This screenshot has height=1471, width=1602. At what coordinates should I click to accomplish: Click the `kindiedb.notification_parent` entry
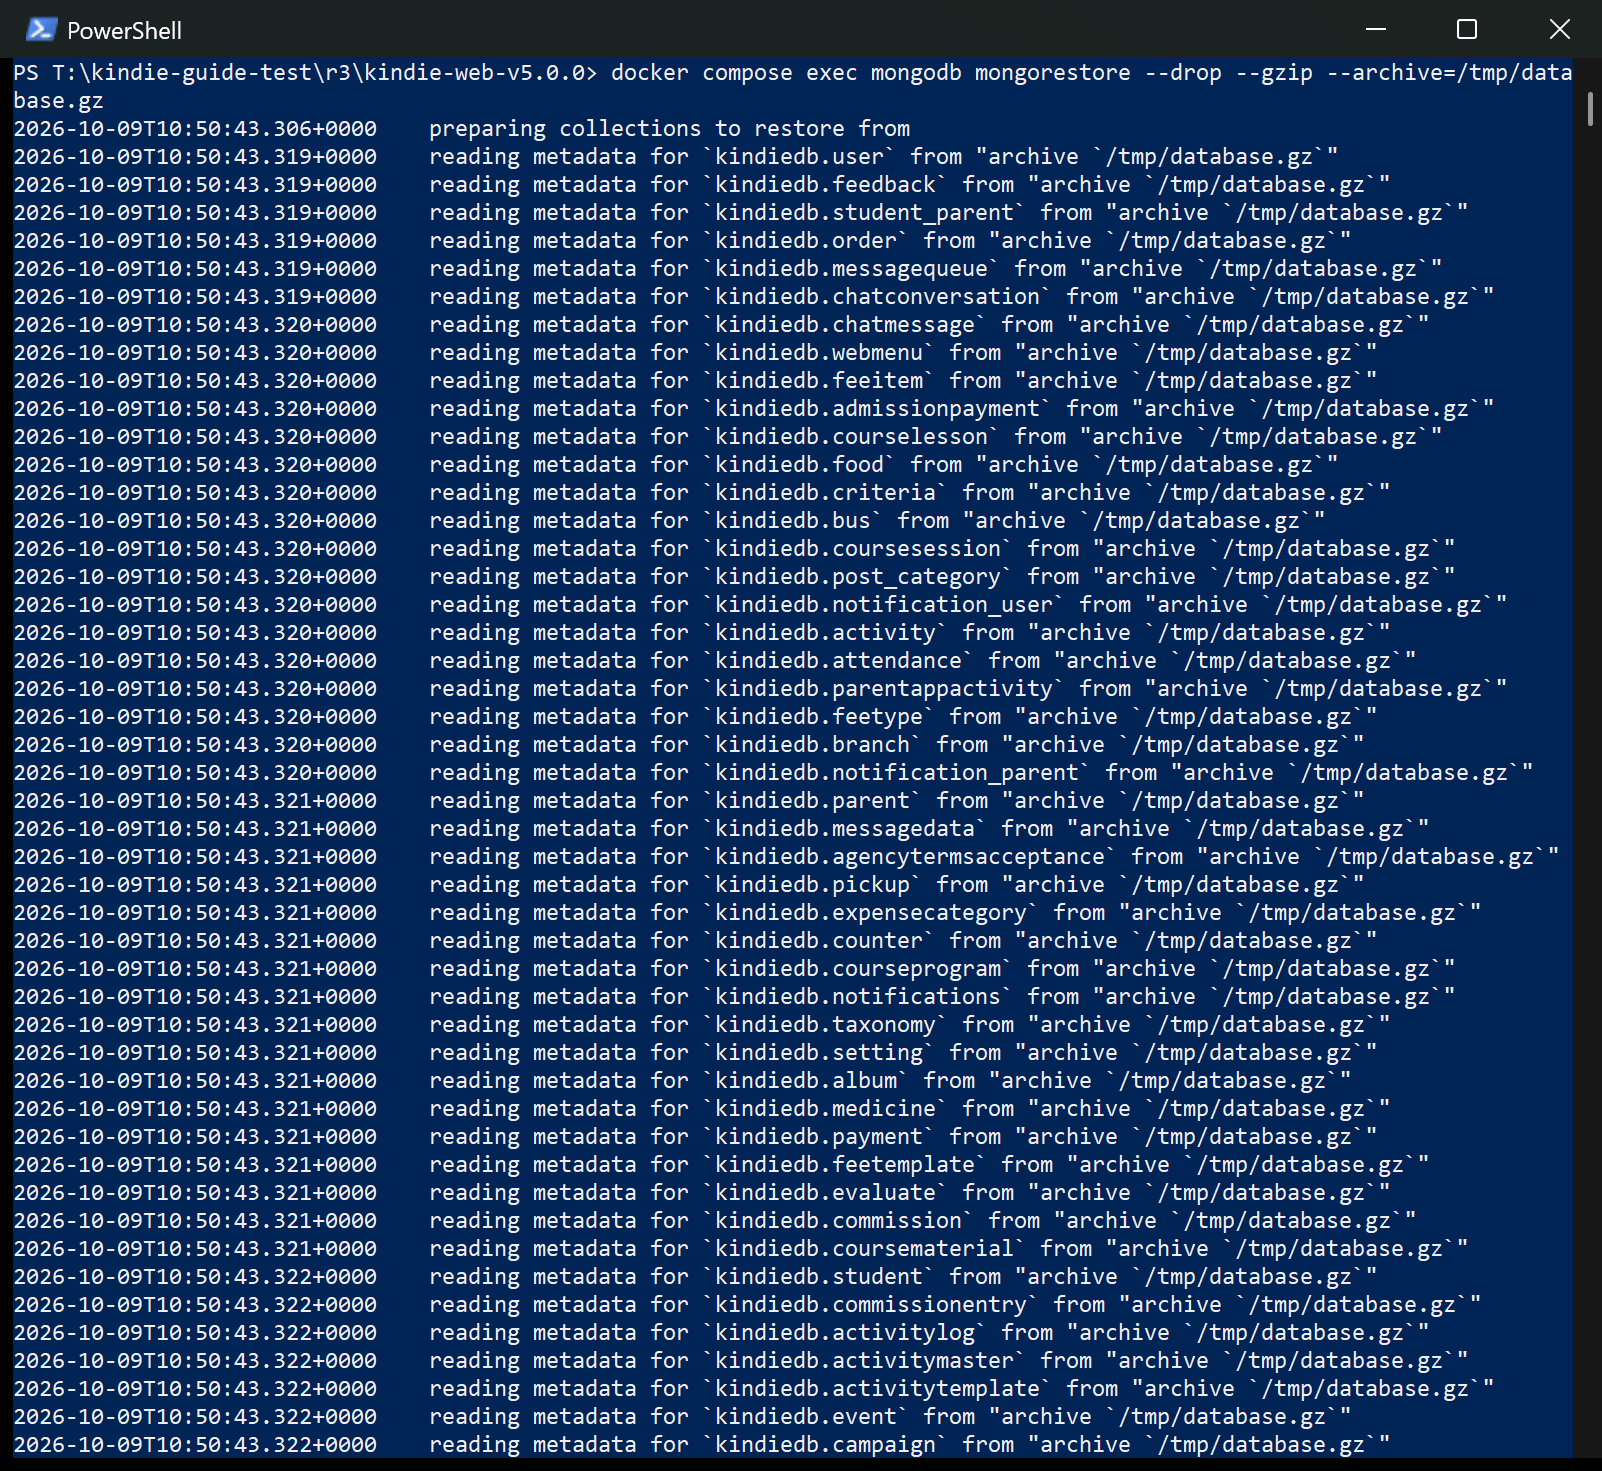(897, 773)
